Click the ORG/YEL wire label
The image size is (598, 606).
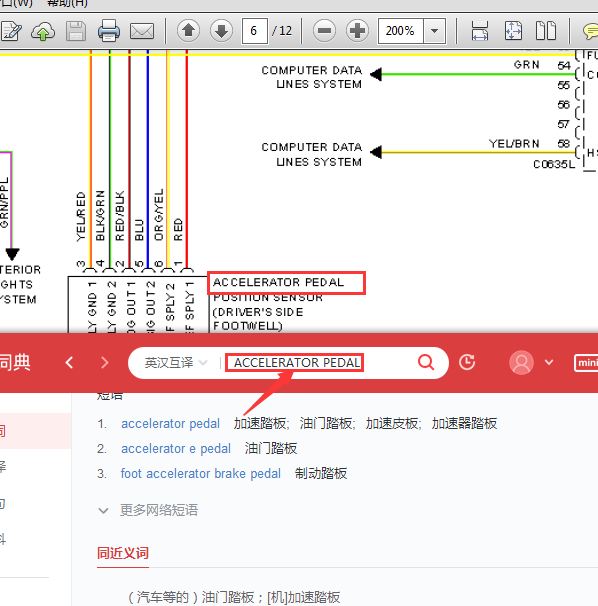pos(159,214)
